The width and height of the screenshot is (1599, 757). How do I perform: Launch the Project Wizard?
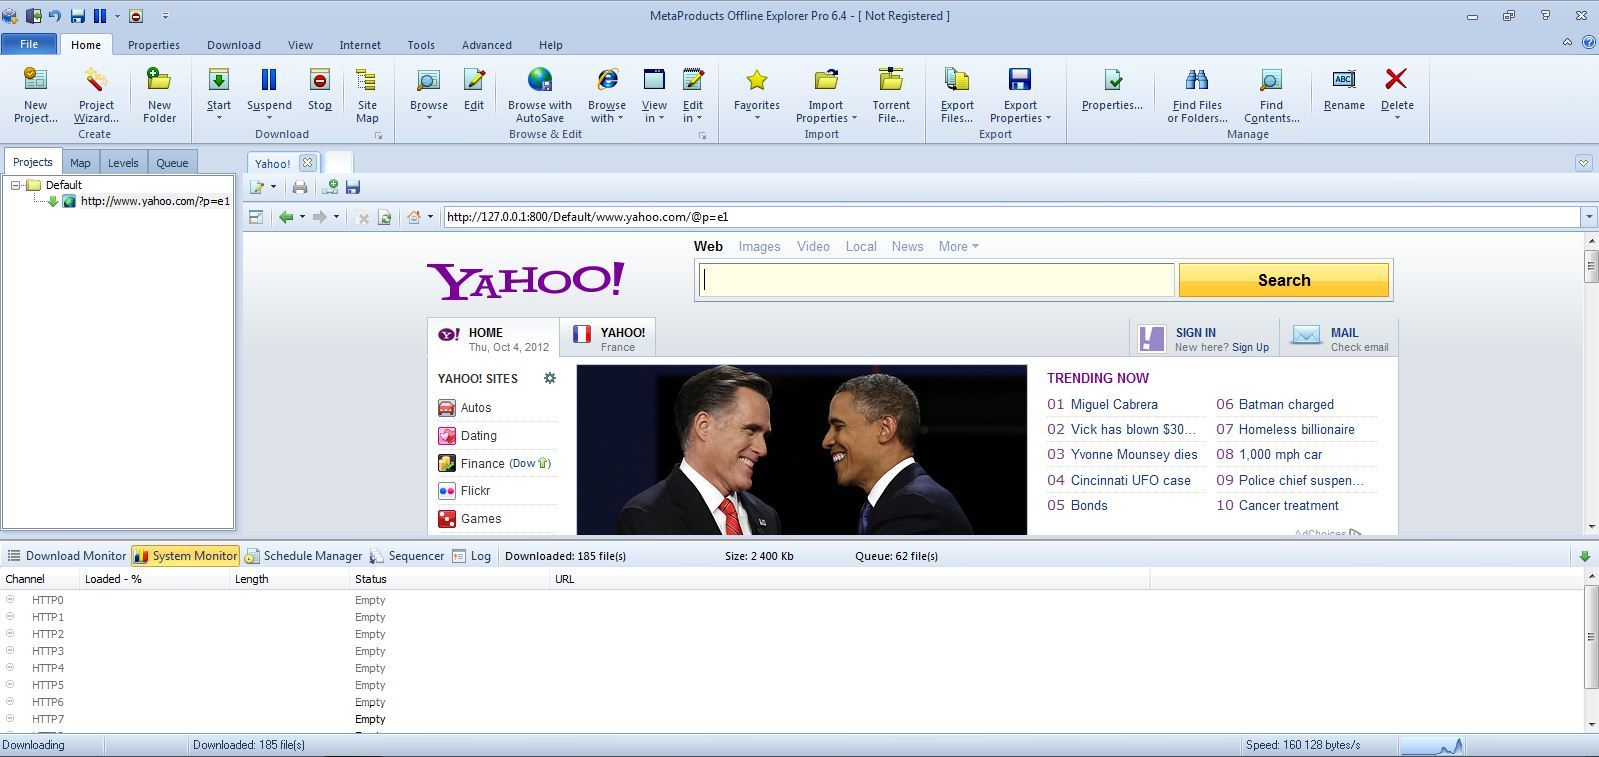pyautogui.click(x=96, y=95)
